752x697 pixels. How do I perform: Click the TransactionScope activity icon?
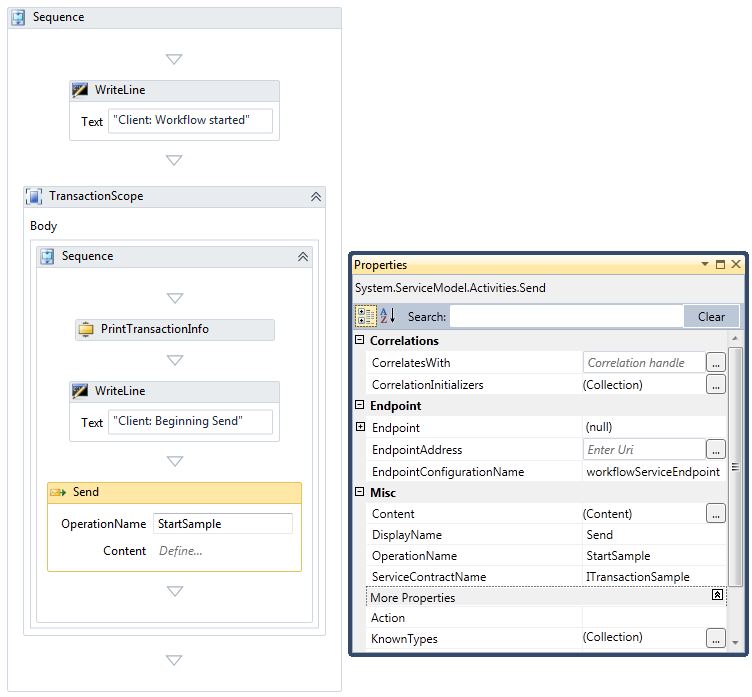tap(34, 196)
